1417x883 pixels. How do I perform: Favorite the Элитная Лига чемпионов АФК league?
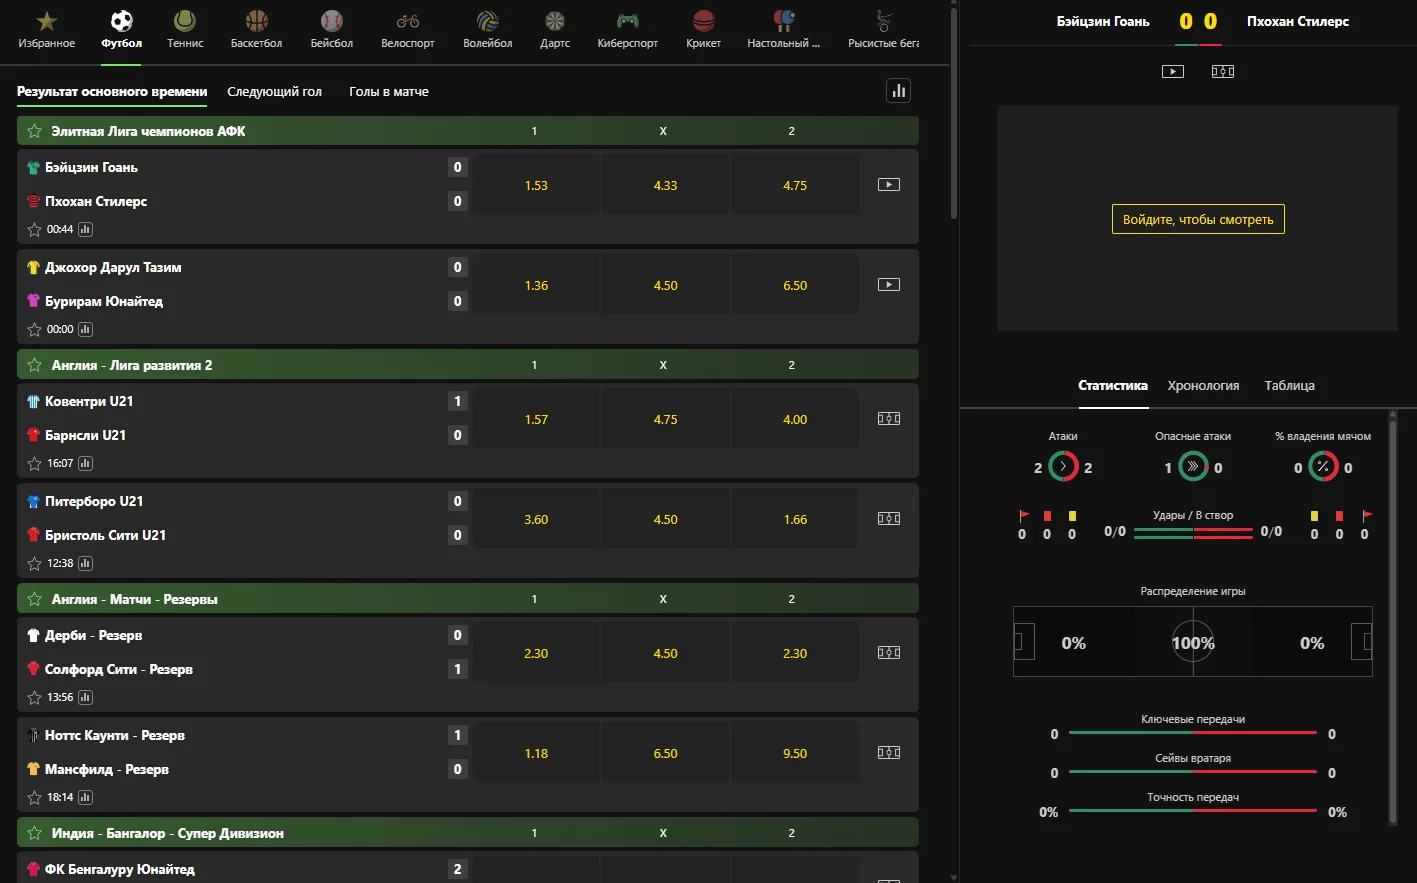[34, 131]
